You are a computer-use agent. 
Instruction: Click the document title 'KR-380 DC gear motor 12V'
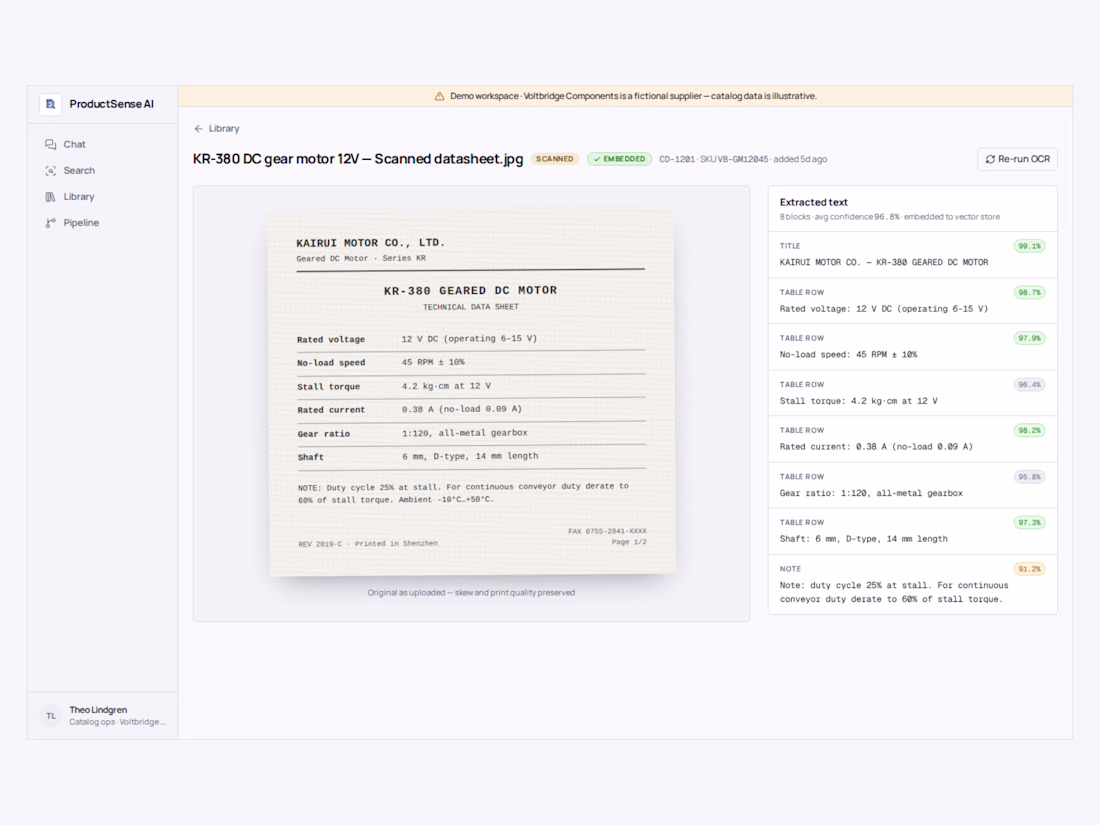point(358,159)
